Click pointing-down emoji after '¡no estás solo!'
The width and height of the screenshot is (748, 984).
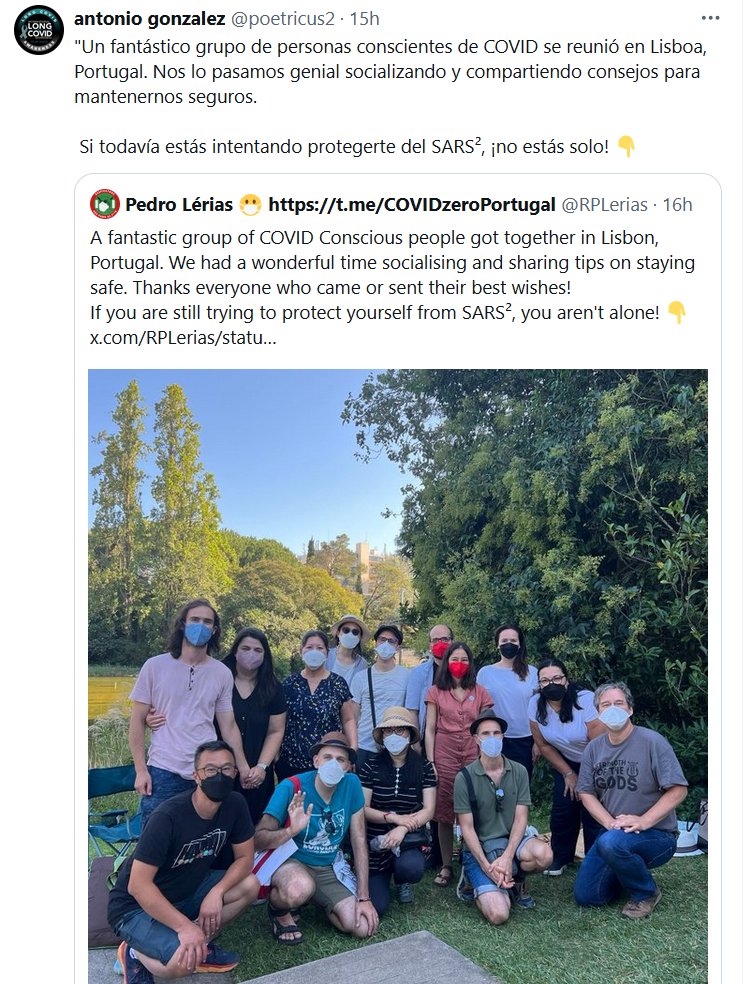tap(627, 147)
